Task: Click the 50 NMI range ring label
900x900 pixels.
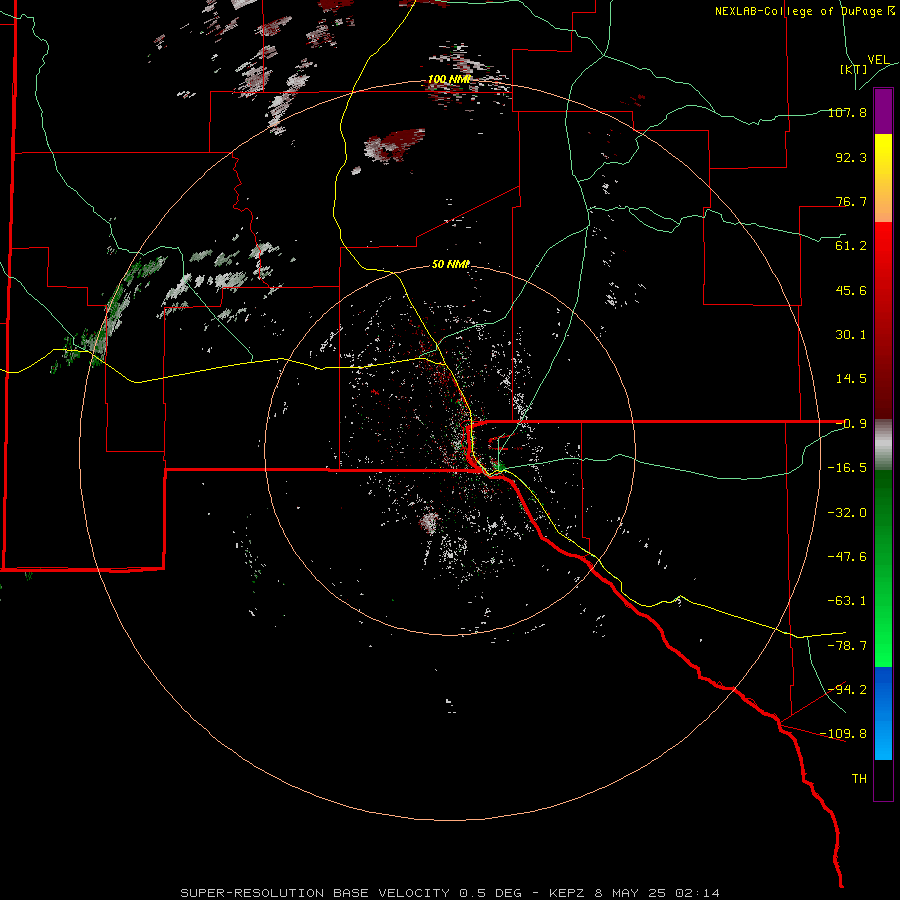Action: (x=451, y=264)
